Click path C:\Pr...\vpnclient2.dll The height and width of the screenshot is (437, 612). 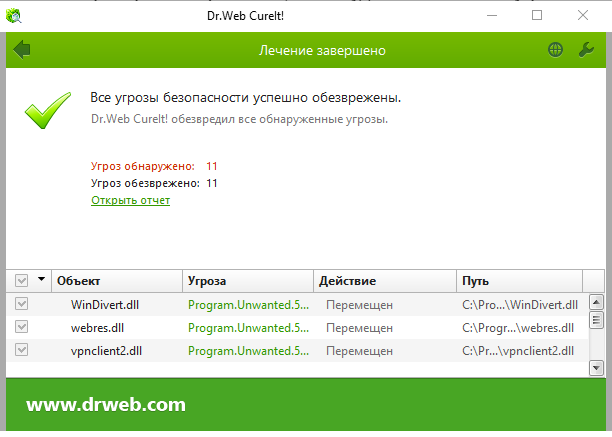point(518,351)
